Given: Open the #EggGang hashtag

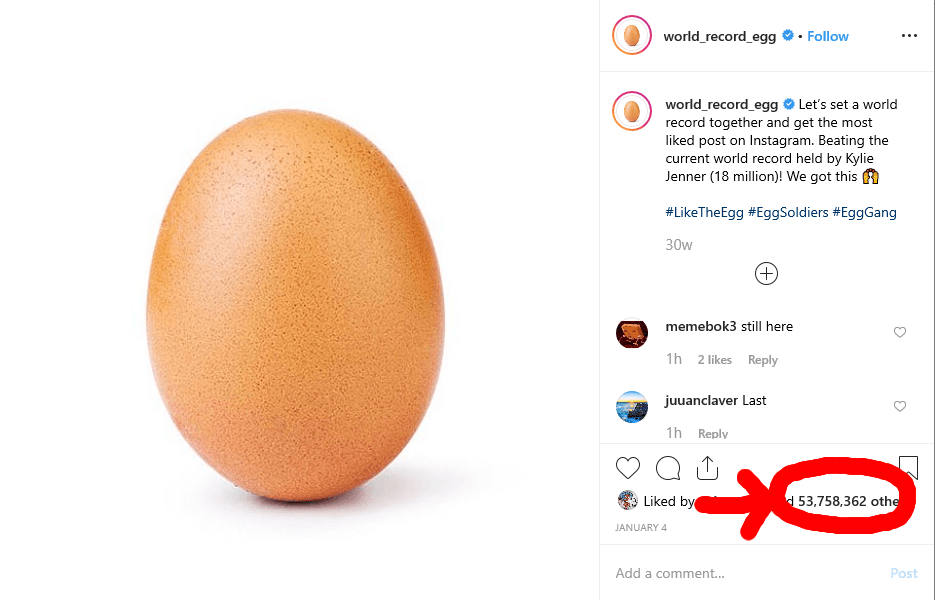Looking at the screenshot, I should point(864,212).
